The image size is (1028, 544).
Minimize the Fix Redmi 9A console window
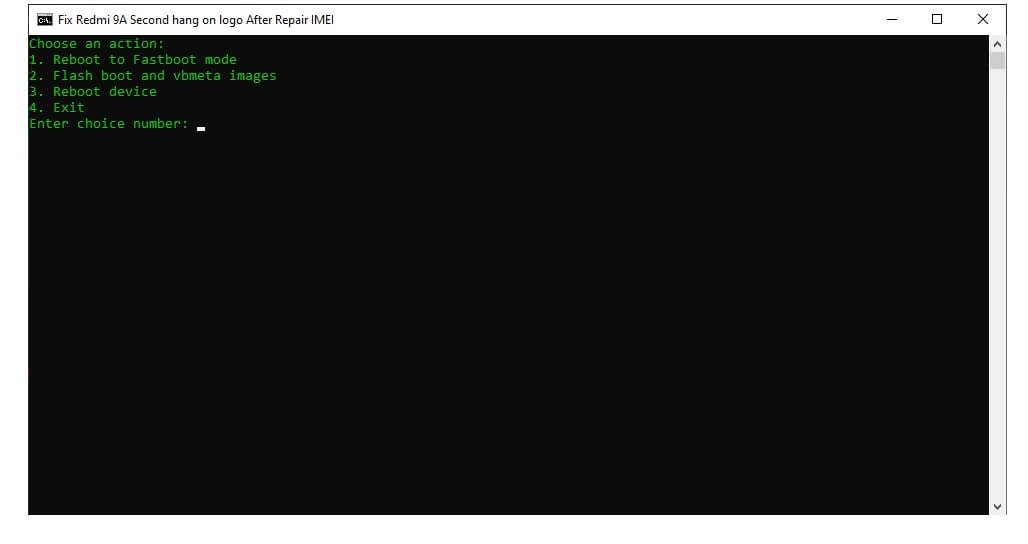(892, 20)
